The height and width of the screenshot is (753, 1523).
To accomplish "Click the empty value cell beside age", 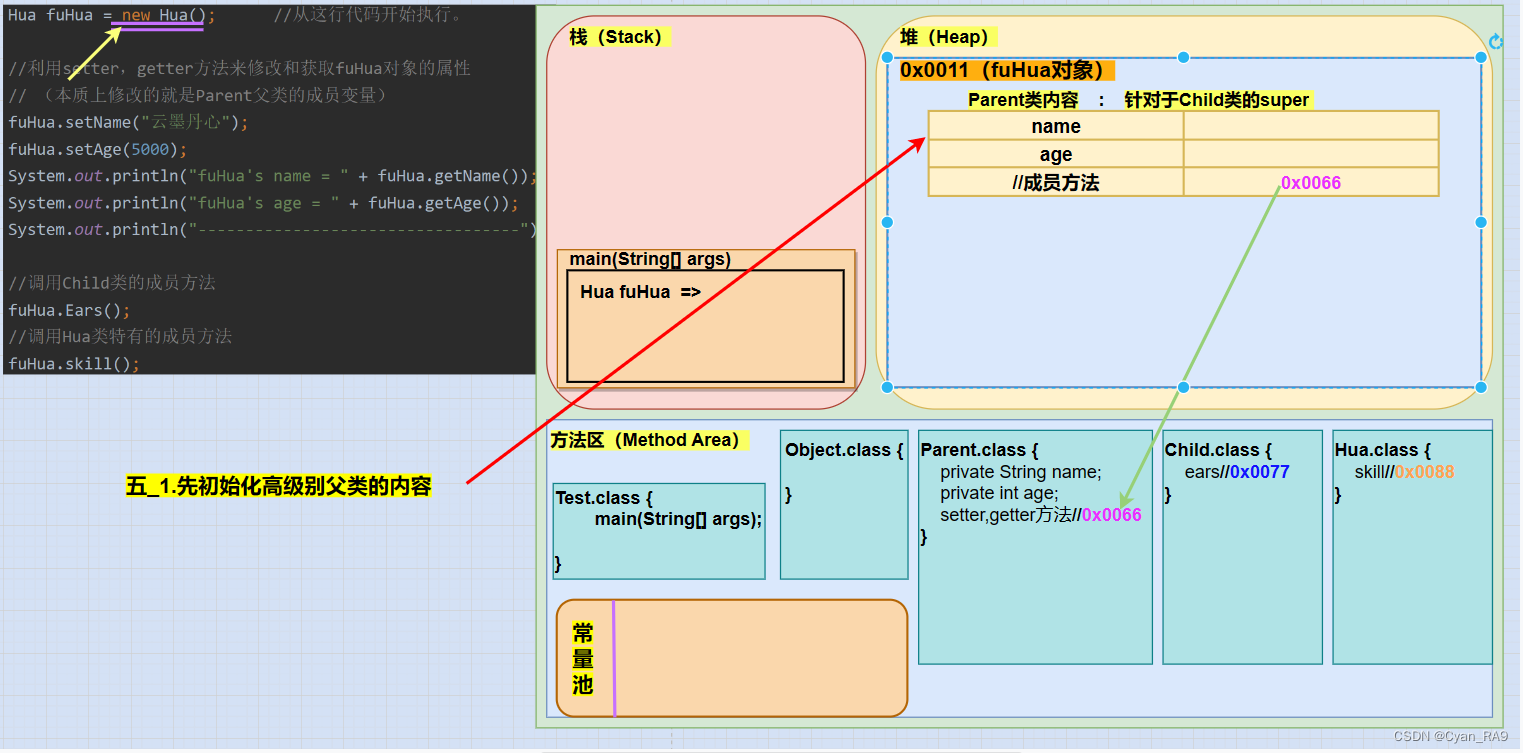I will (1311, 154).
